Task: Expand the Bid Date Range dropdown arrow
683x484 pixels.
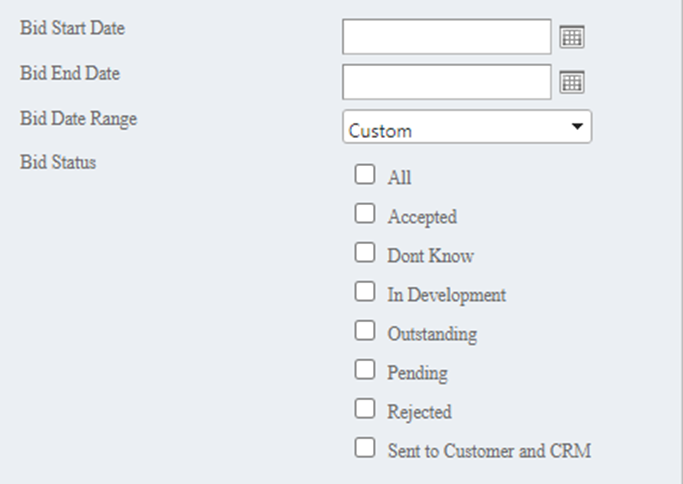Action: pos(576,127)
